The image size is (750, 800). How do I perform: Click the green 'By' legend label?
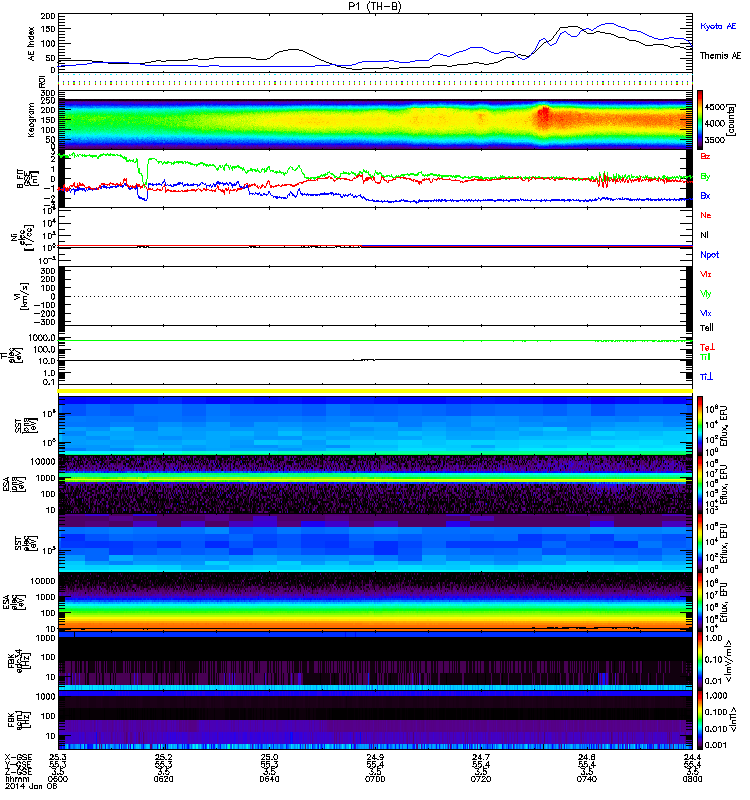pyautogui.click(x=705, y=177)
